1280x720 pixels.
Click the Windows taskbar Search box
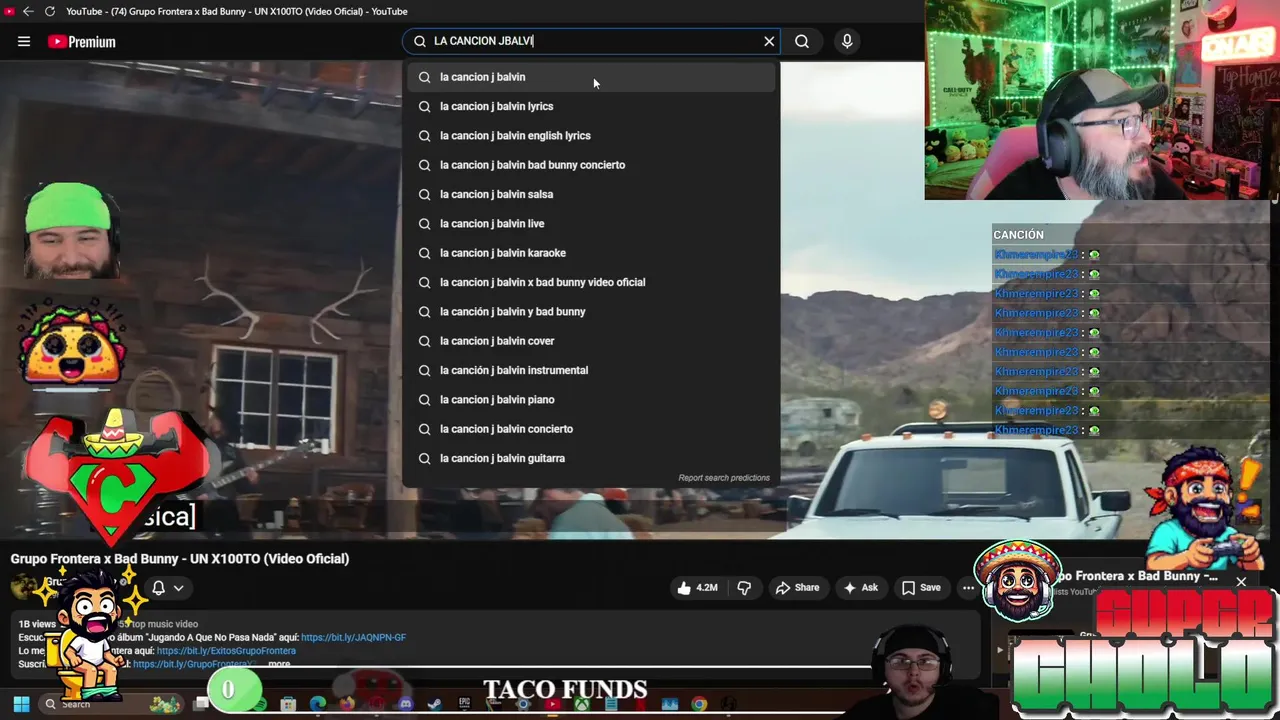coord(110,704)
